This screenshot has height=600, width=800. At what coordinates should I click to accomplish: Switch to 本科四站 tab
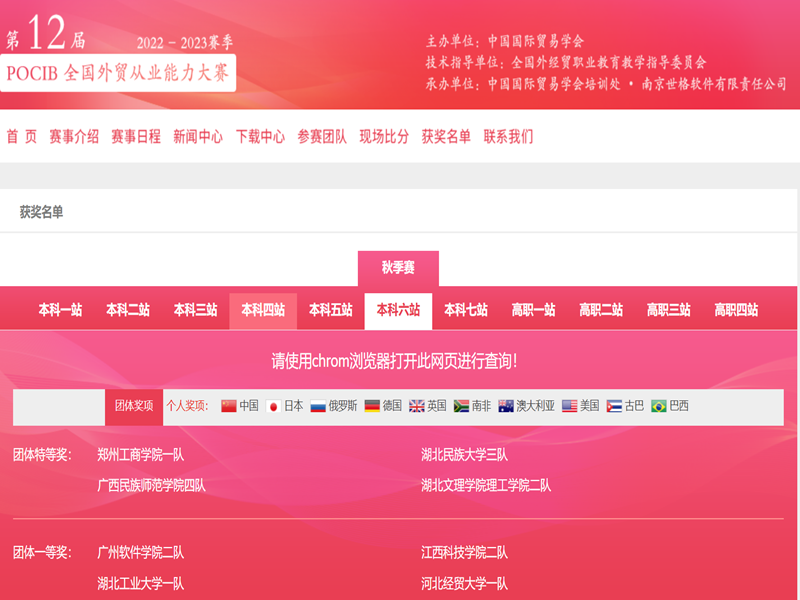[x=263, y=310]
